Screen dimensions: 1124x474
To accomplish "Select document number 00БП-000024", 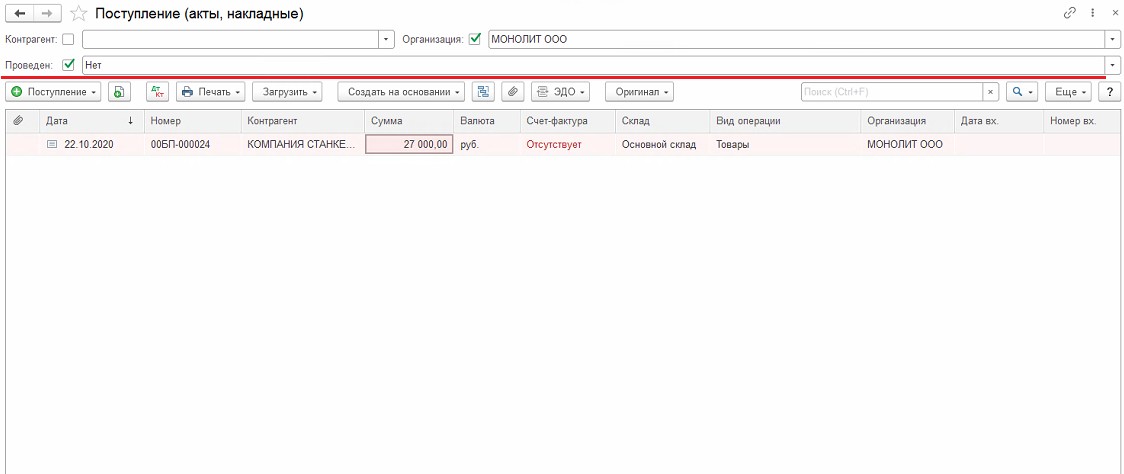I will point(193,144).
